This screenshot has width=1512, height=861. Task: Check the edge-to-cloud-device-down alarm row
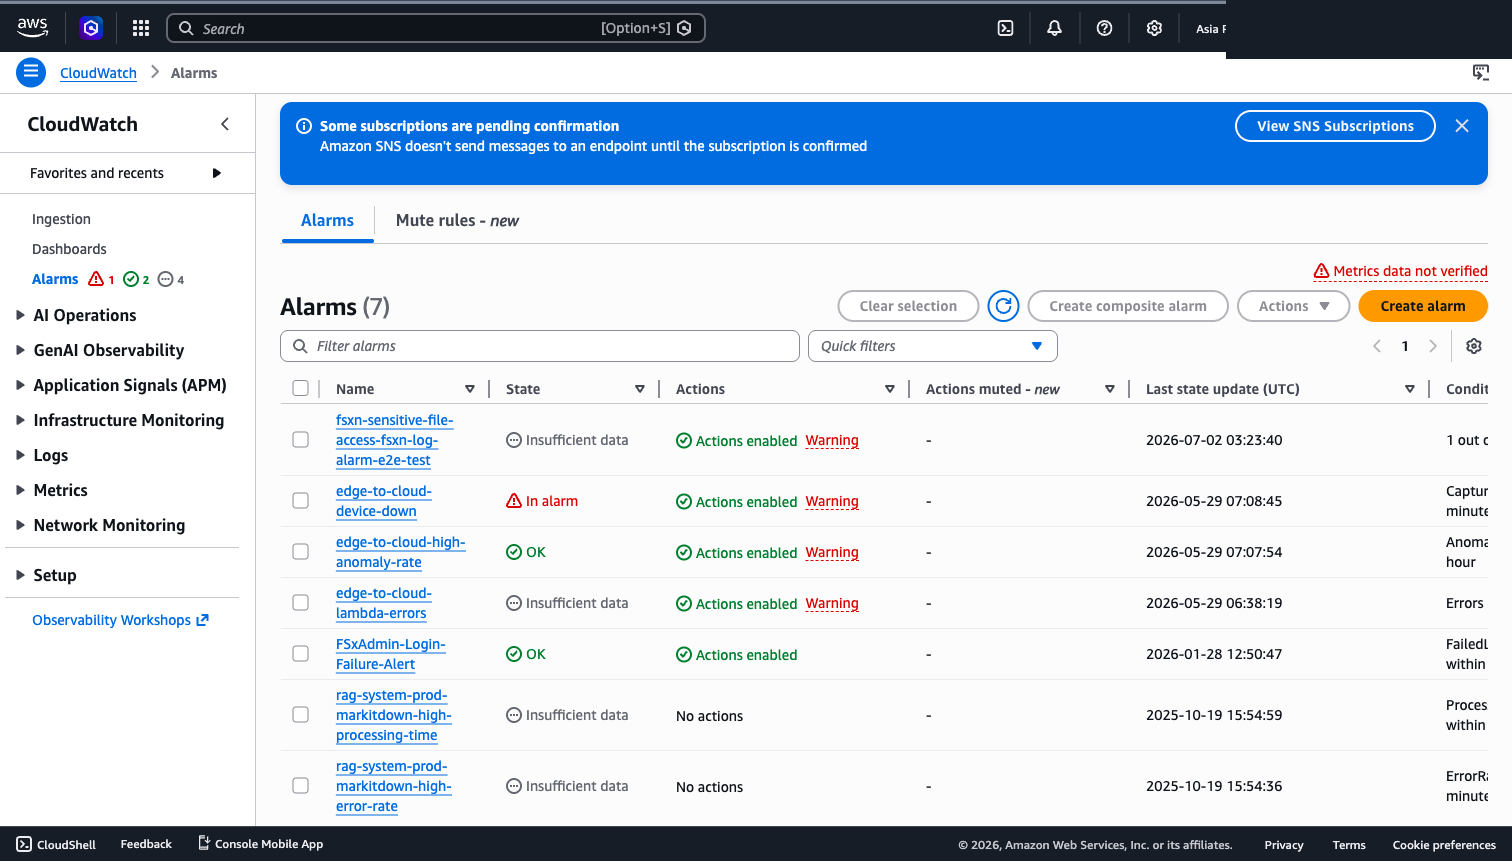300,500
